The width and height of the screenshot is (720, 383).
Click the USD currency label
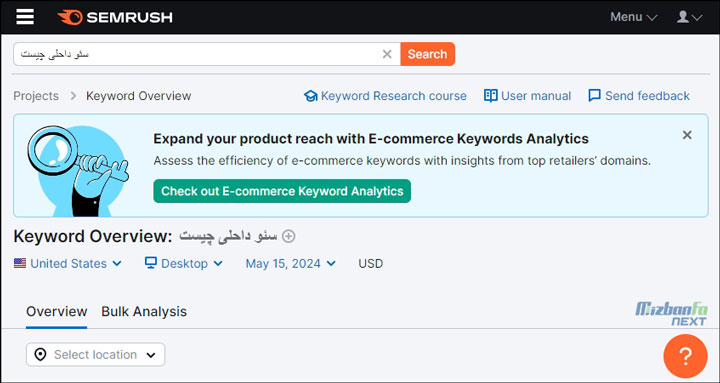click(371, 264)
